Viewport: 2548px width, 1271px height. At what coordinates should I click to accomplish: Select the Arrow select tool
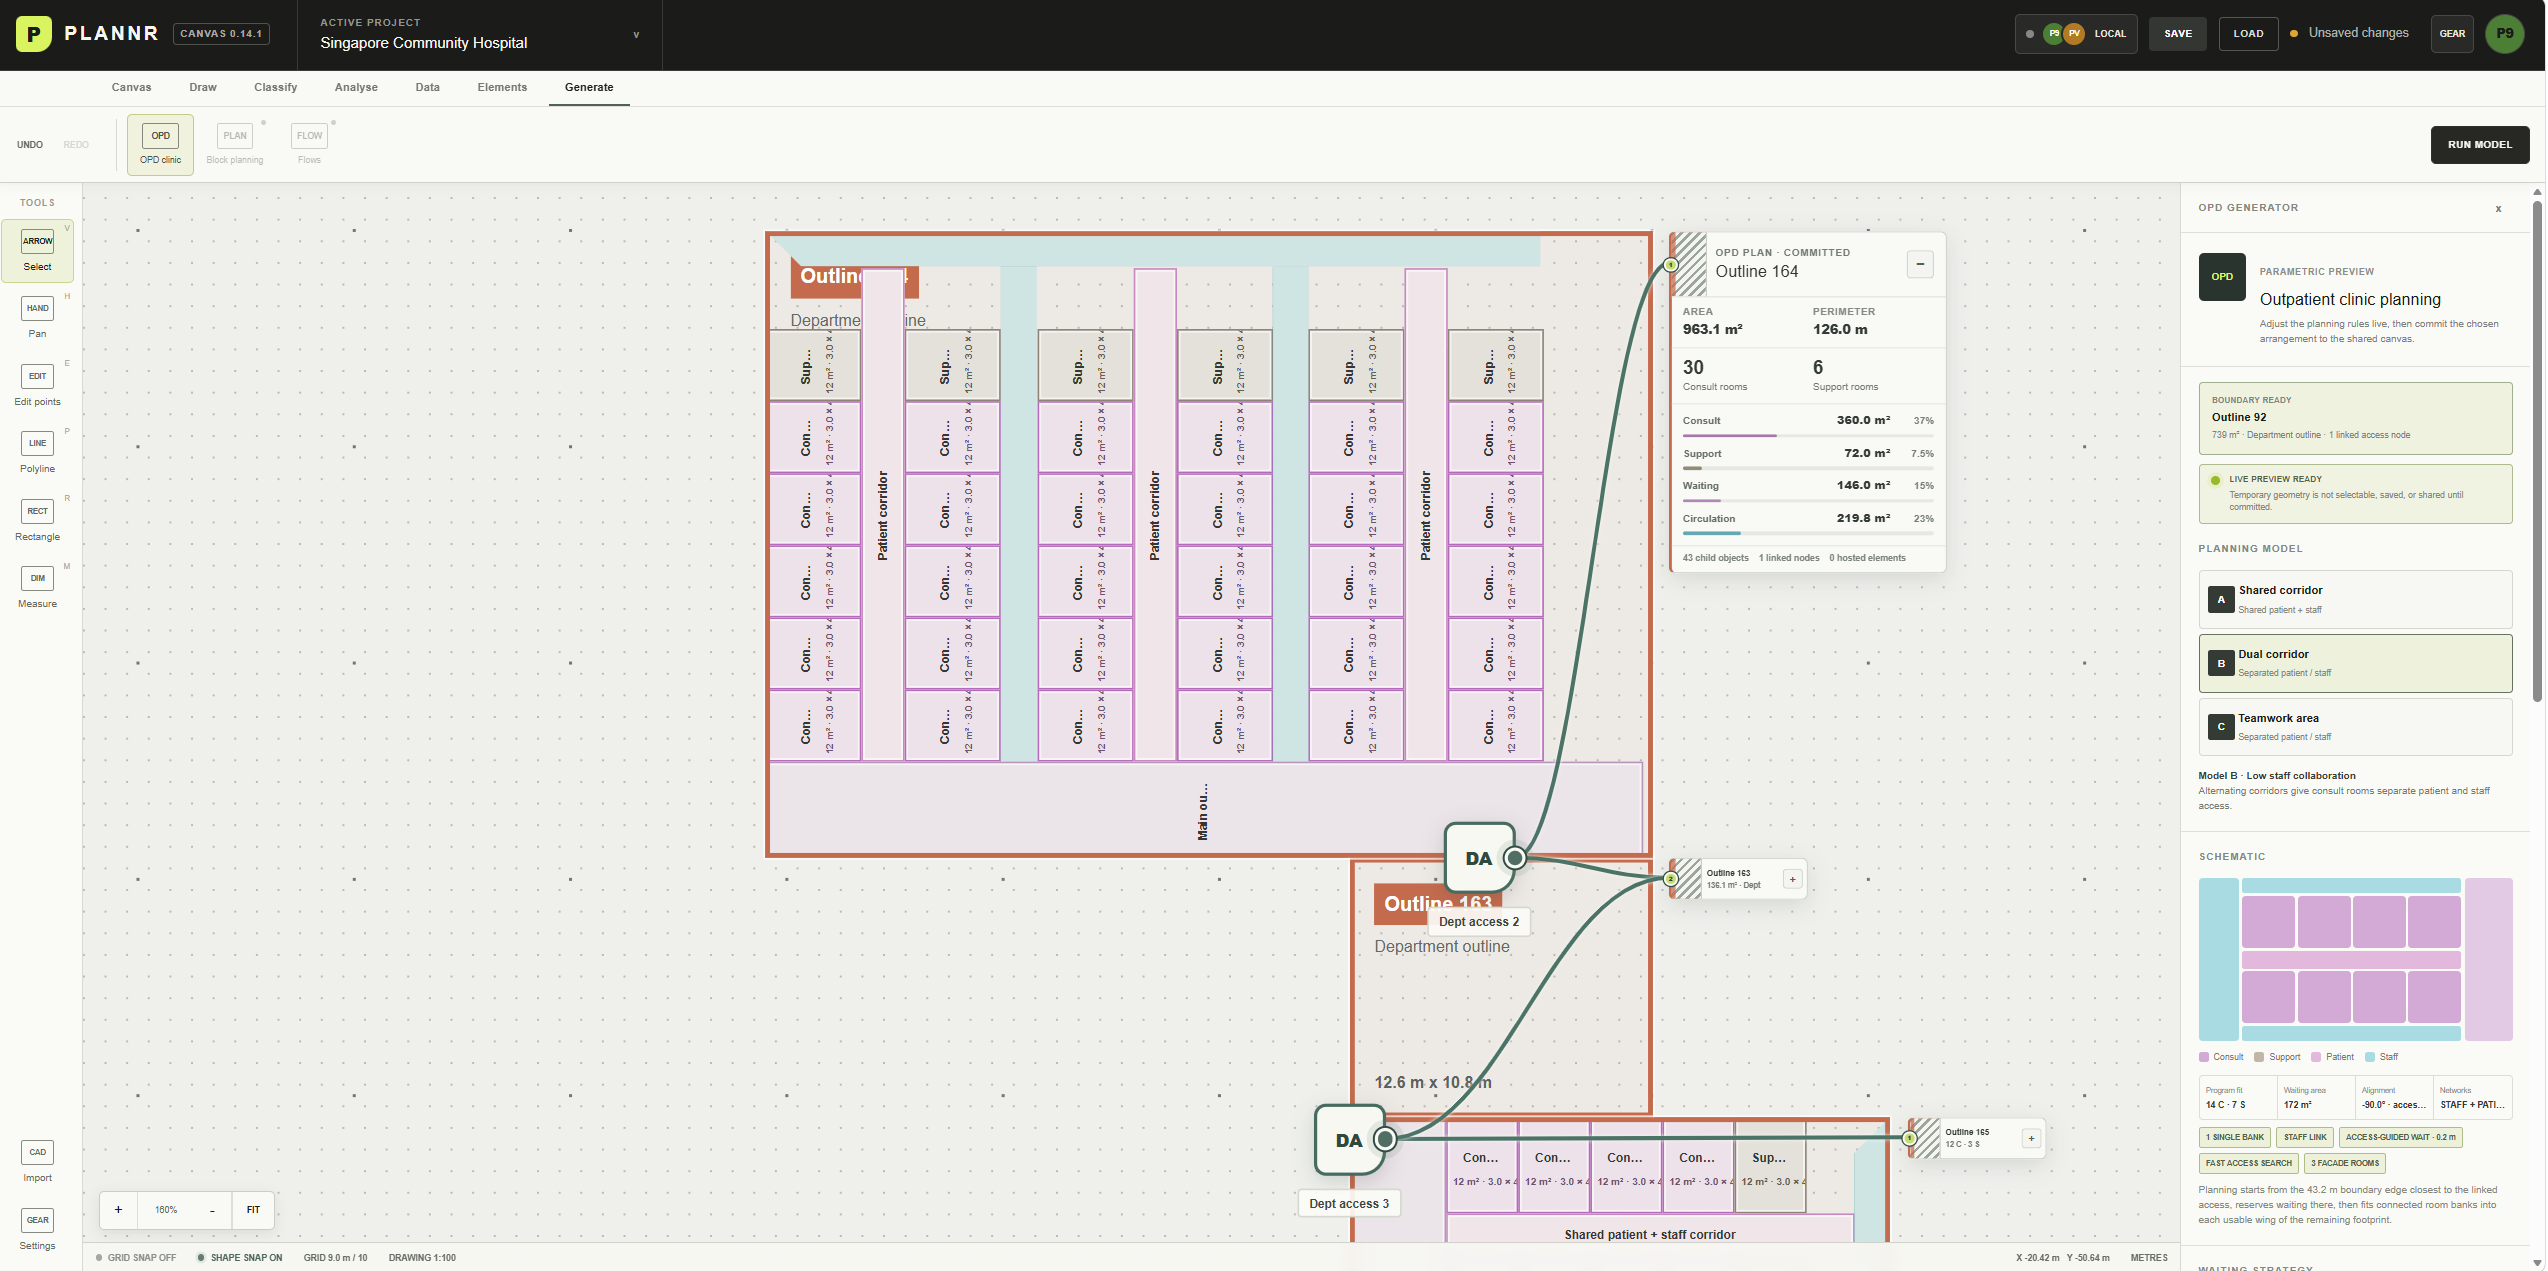click(37, 251)
